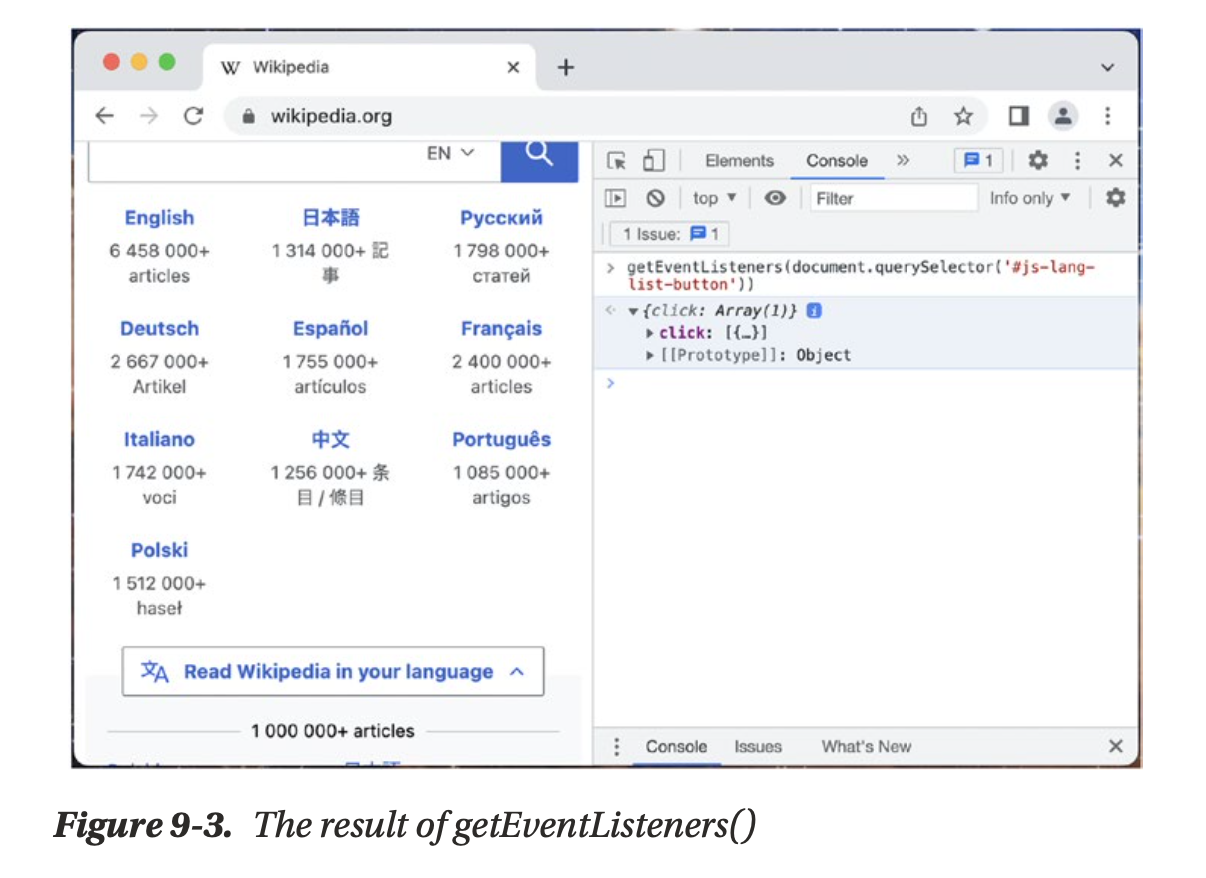This screenshot has width=1206, height=878.
Task: Open the Issues drawer tab
Action: point(757,746)
